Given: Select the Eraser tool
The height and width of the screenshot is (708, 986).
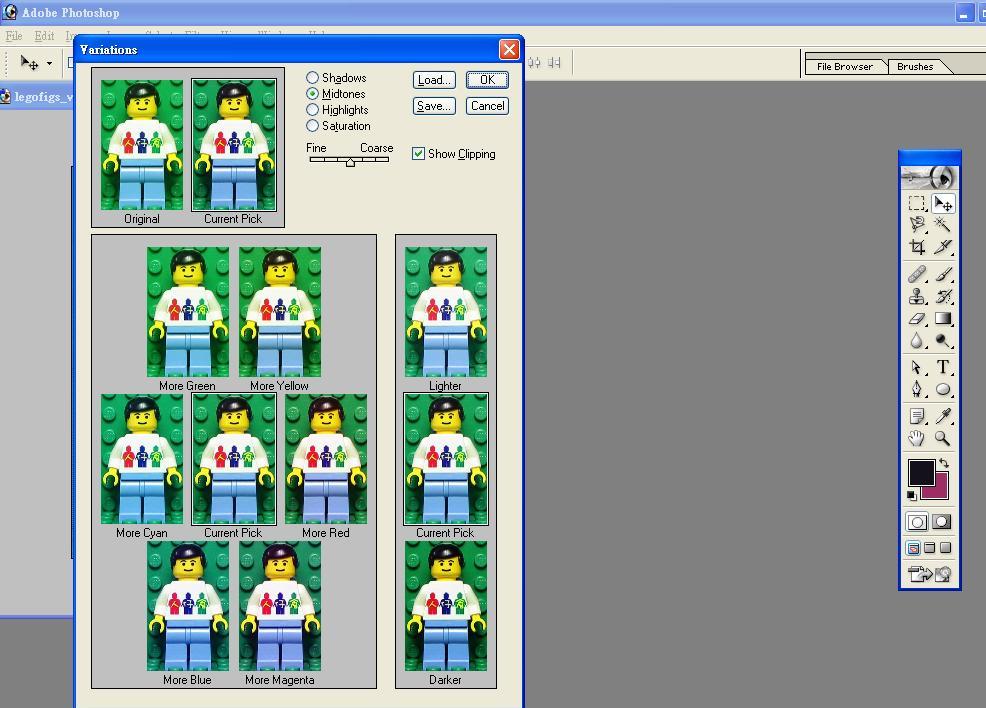Looking at the screenshot, I should [917, 318].
